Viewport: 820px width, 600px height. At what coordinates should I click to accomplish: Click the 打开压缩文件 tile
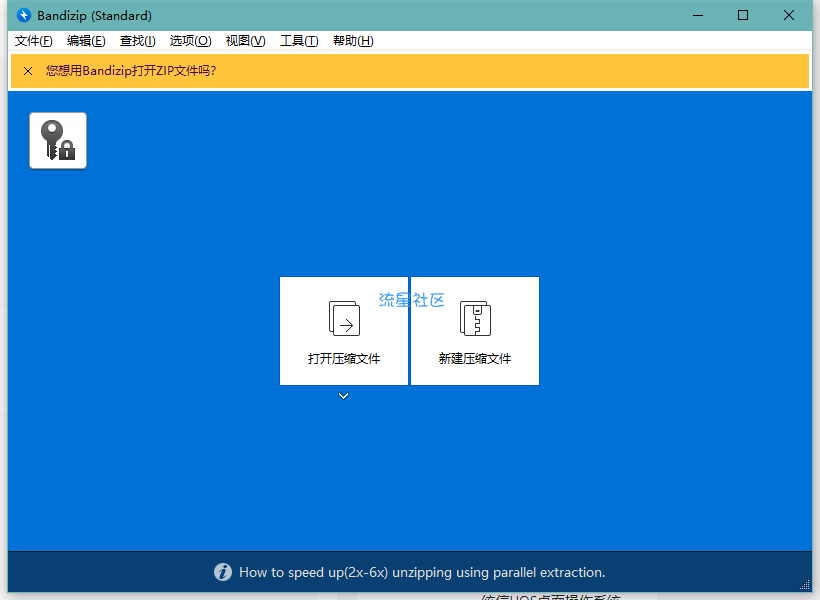pos(344,331)
